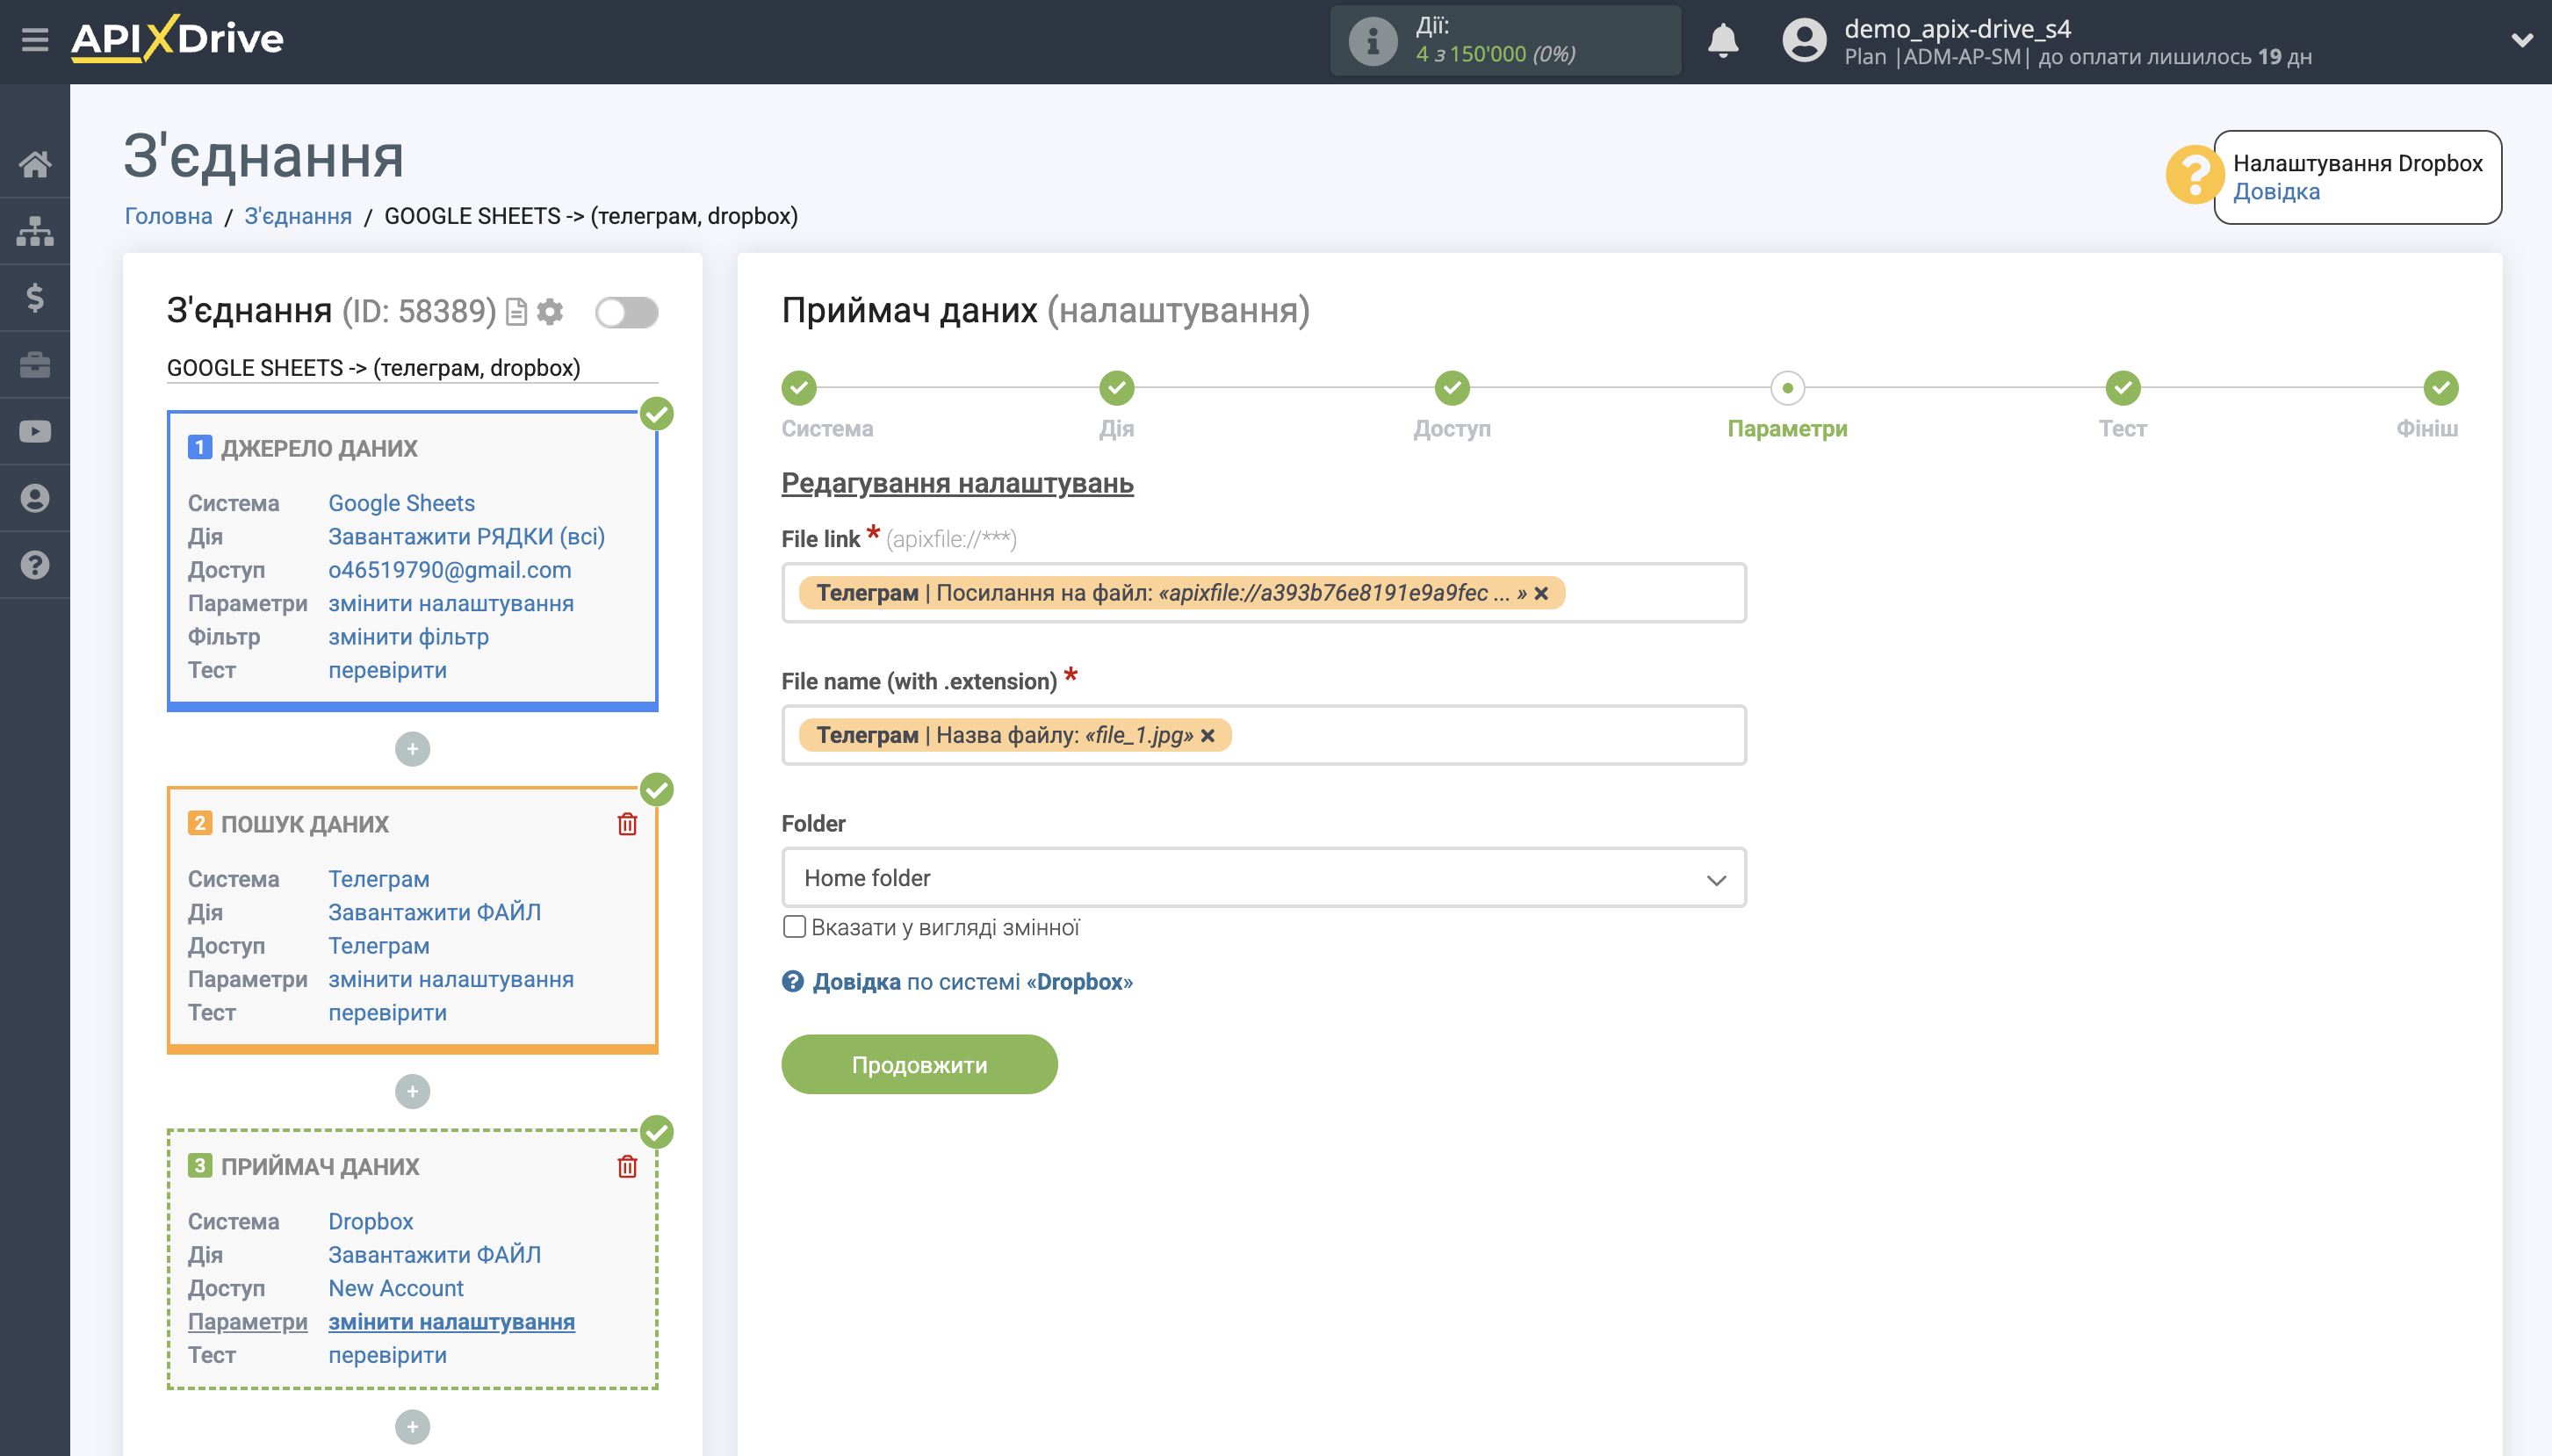Open the notifications bell icon
2552x1456 pixels.
tap(1724, 41)
